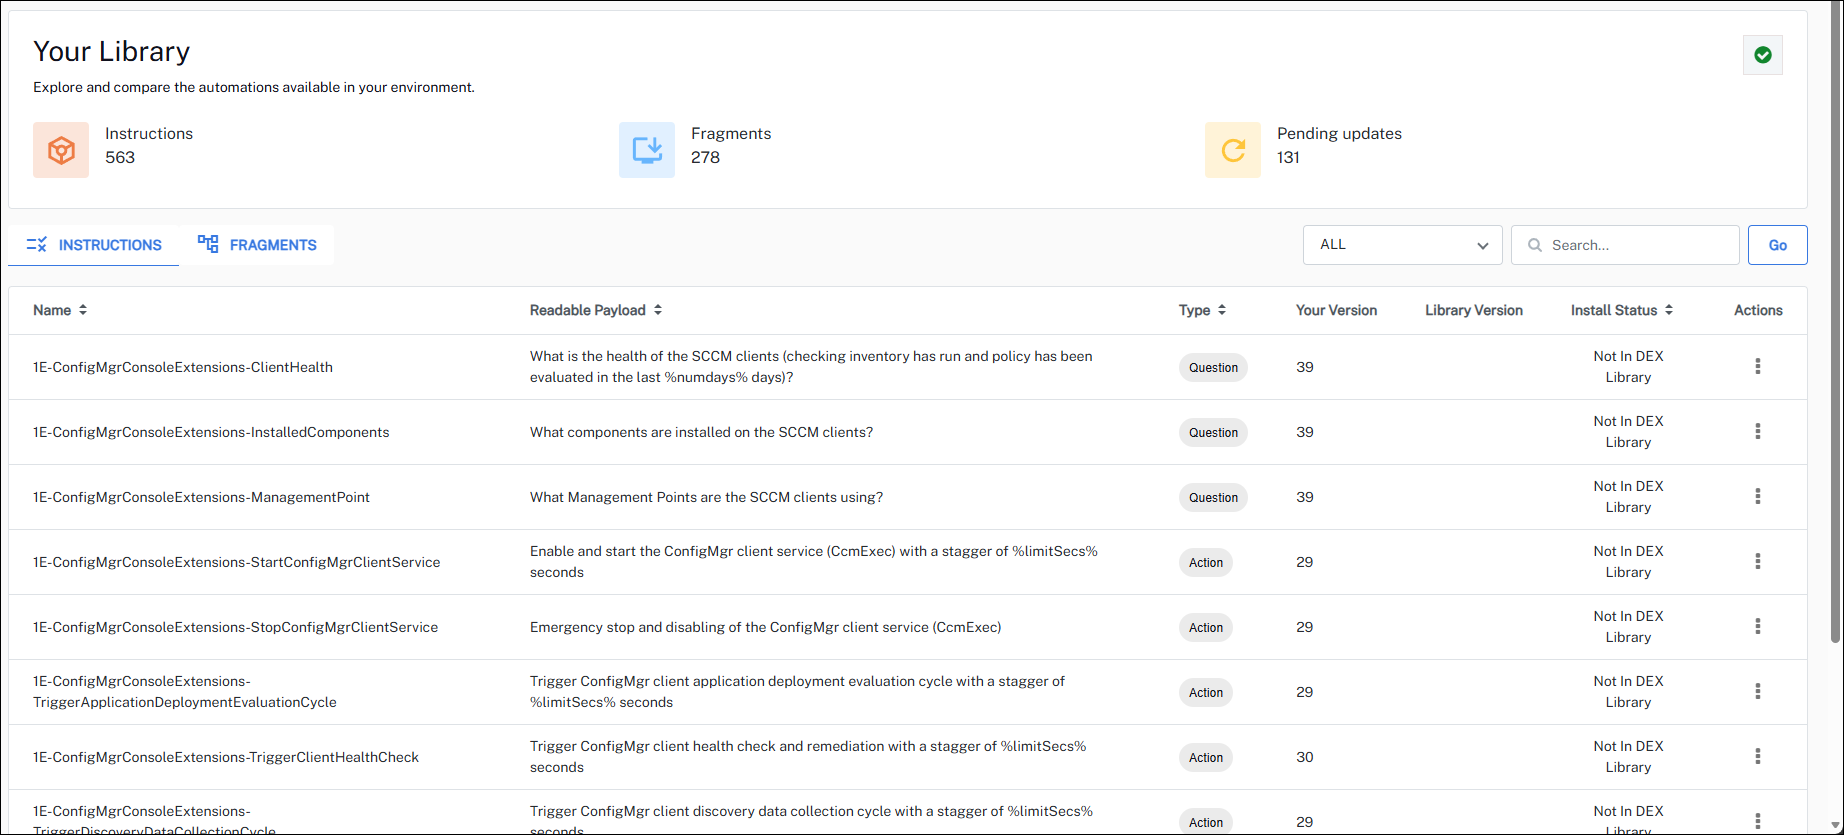Screen dimensions: 1844x835
Task: Open actions menu for TriggerClientHealthCheck row
Action: [x=1757, y=757]
